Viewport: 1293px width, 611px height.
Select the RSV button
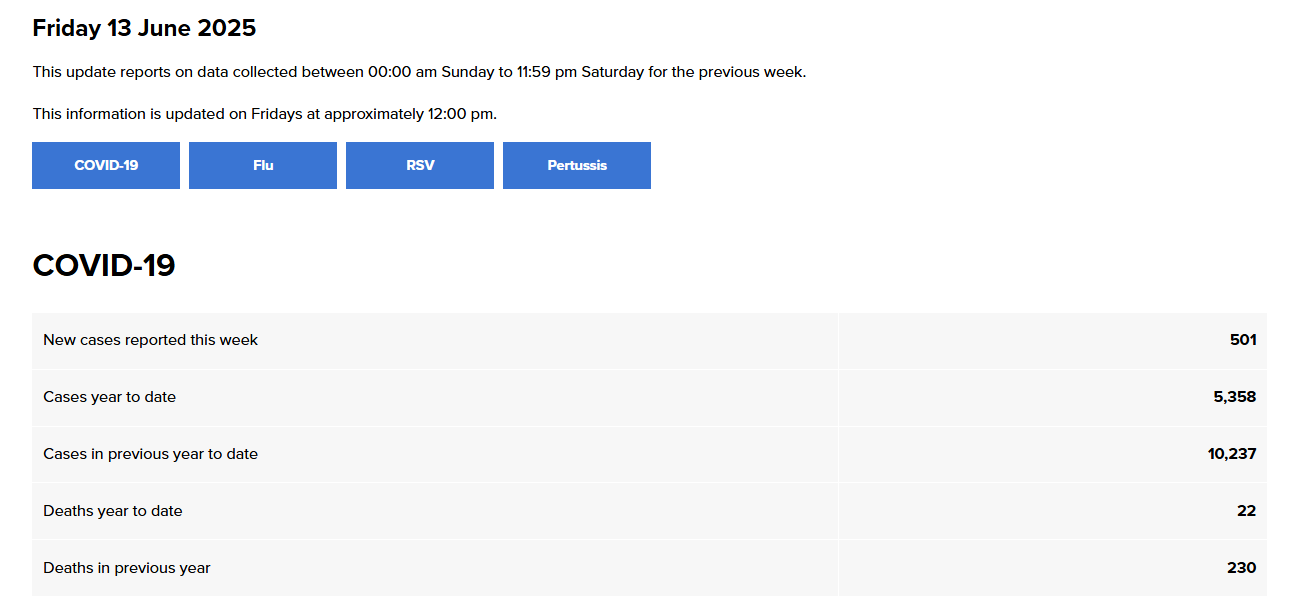[x=420, y=165]
